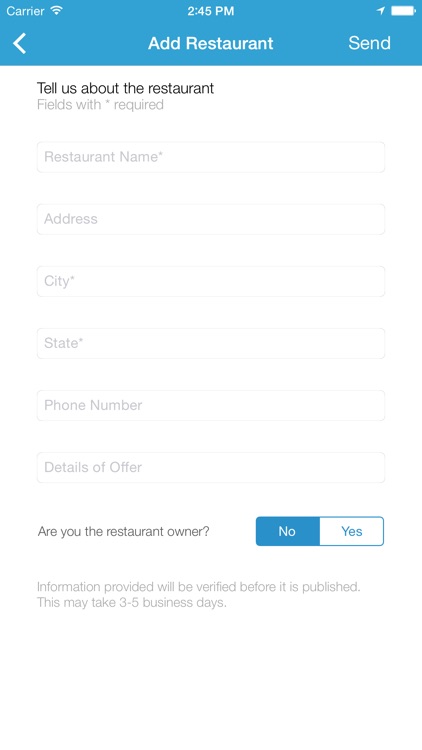Viewport: 422px width, 750px height.
Task: Select Yes for restaurant owner
Action: click(352, 531)
